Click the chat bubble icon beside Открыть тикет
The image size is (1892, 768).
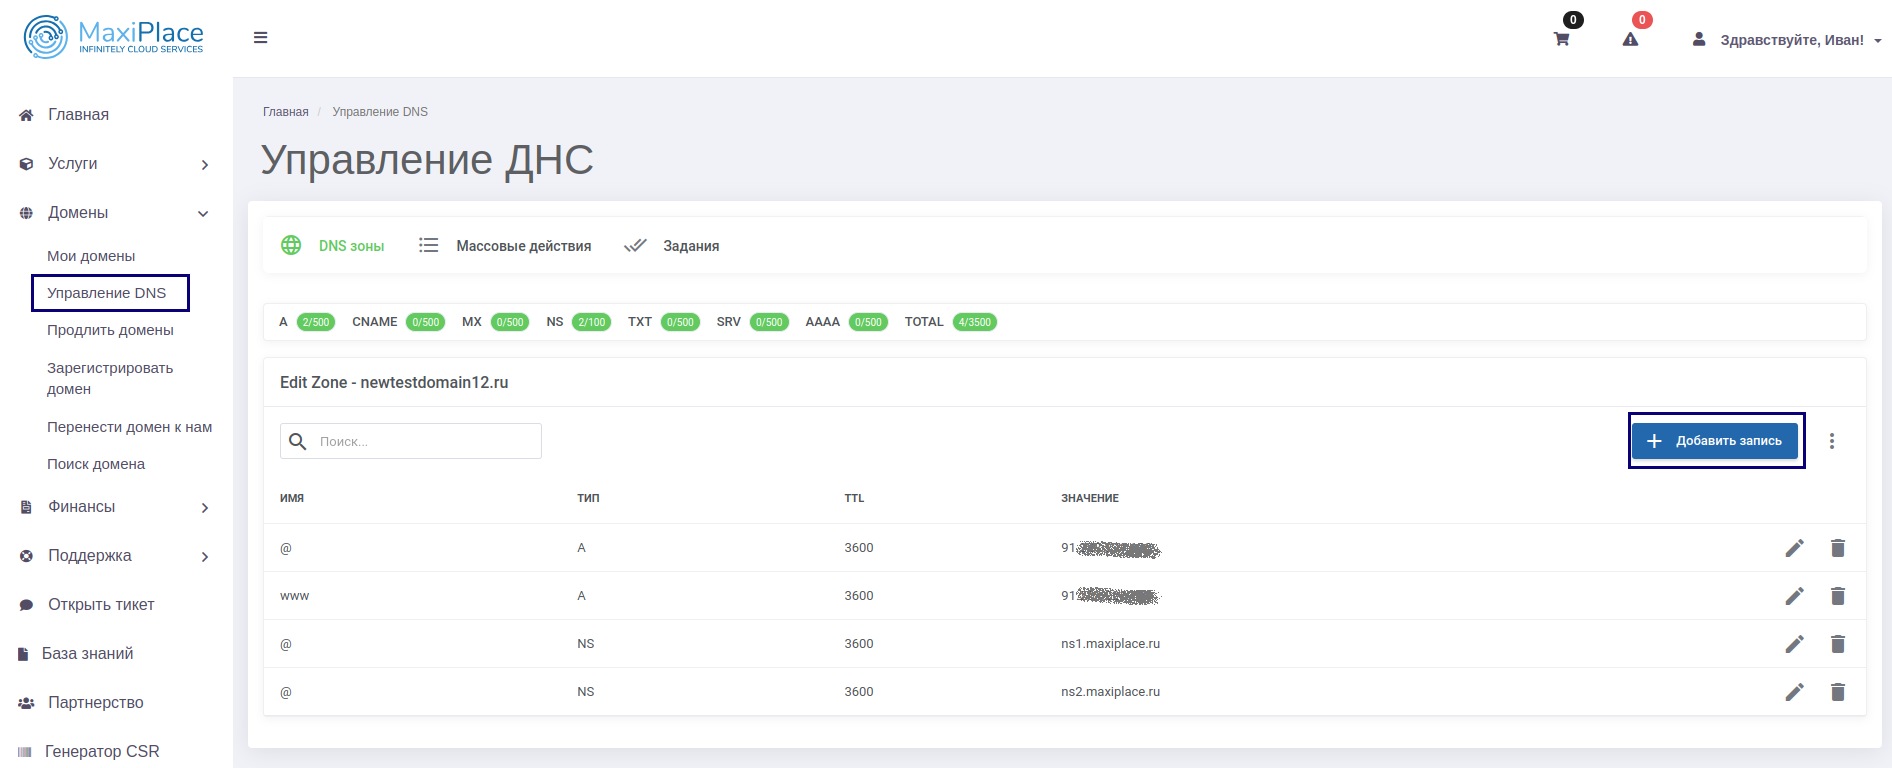(x=26, y=605)
